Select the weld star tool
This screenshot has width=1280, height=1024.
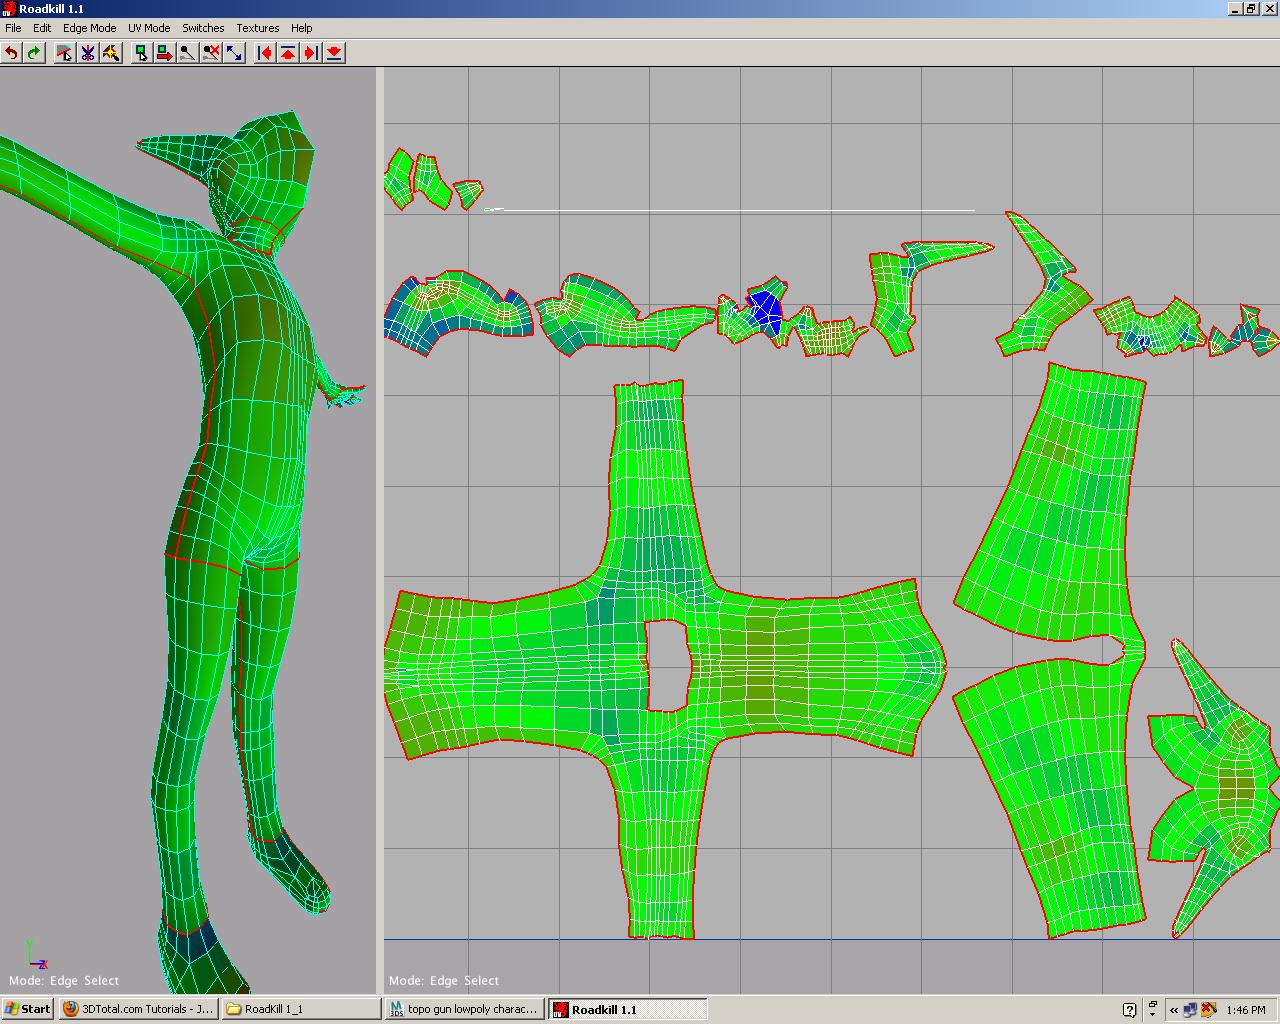112,54
